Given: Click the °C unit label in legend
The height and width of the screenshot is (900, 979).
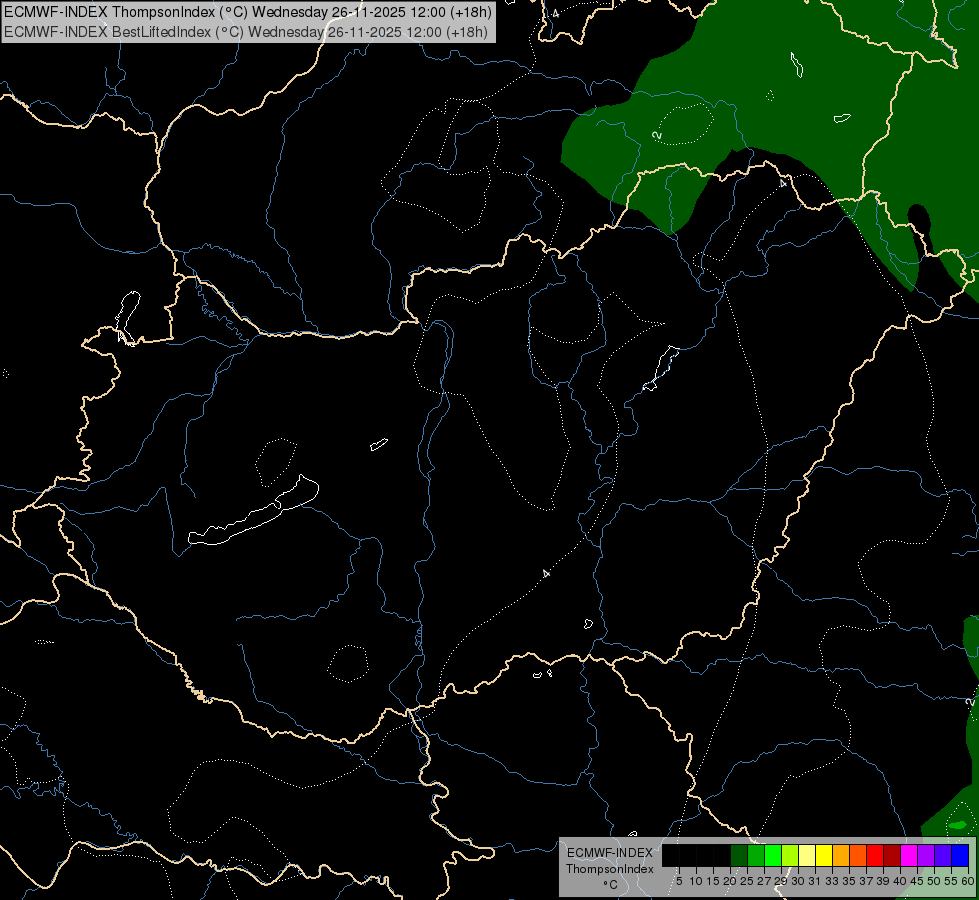Looking at the screenshot, I should [611, 885].
